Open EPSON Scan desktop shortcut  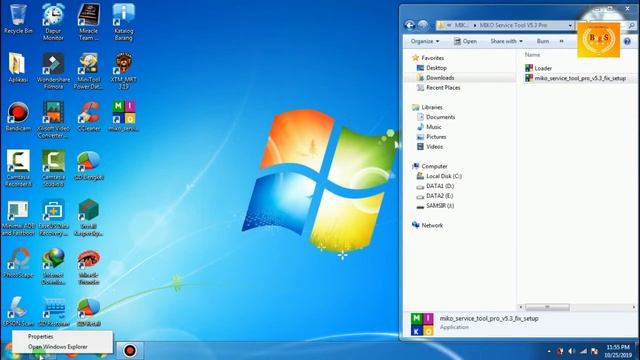(x=18, y=312)
